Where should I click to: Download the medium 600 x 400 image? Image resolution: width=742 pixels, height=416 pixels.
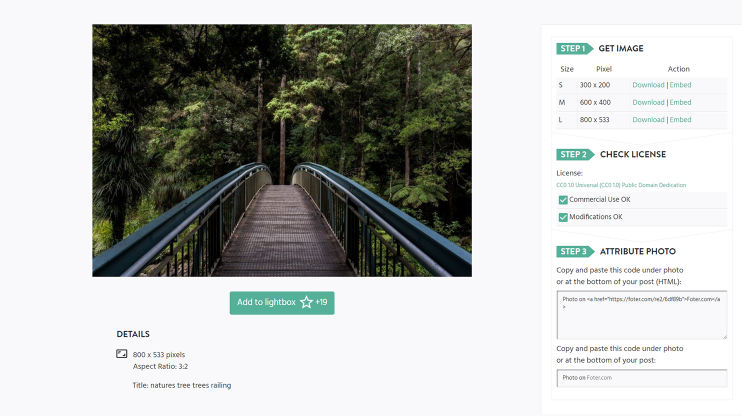(x=648, y=103)
